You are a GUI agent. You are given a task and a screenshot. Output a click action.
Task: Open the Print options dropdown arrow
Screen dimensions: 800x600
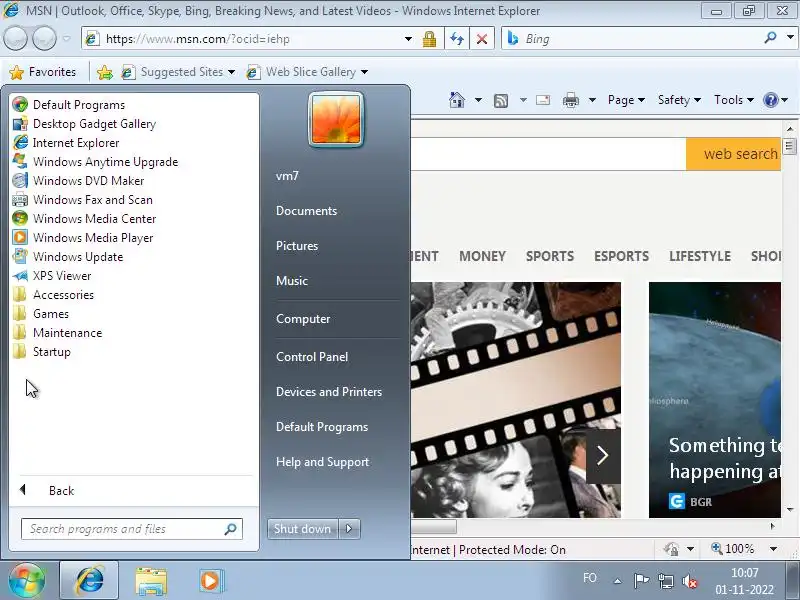592,100
